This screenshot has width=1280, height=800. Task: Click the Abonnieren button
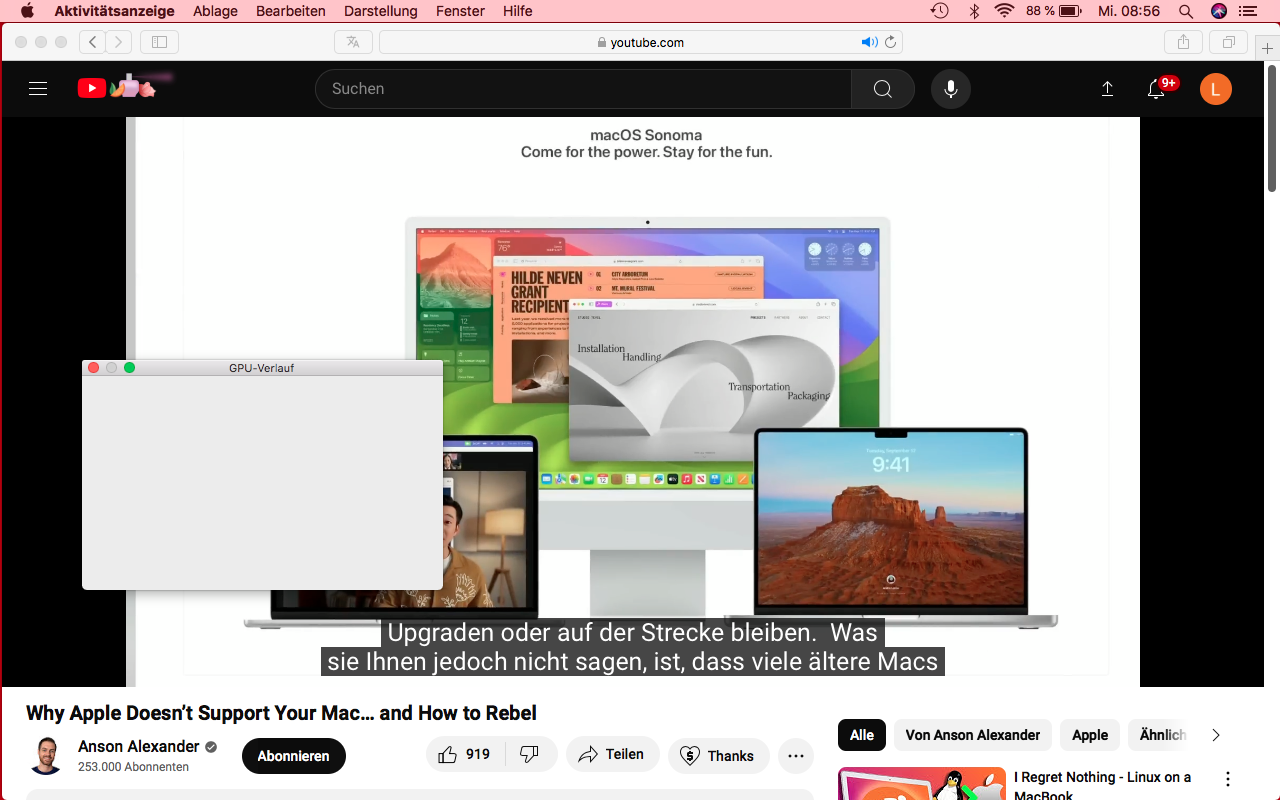click(x=294, y=756)
